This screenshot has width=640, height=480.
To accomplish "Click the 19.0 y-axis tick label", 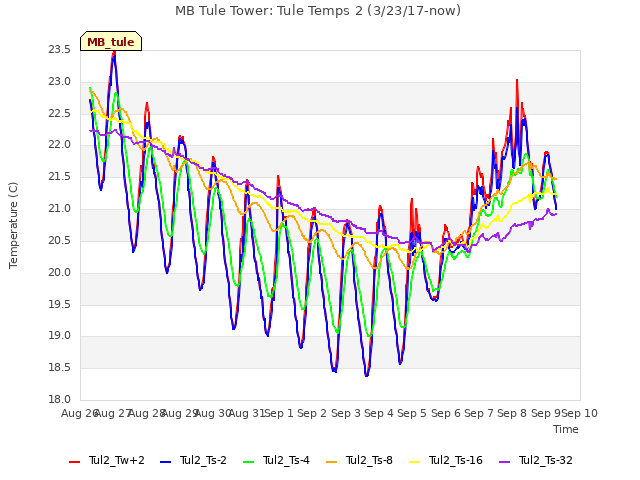I will (60, 336).
